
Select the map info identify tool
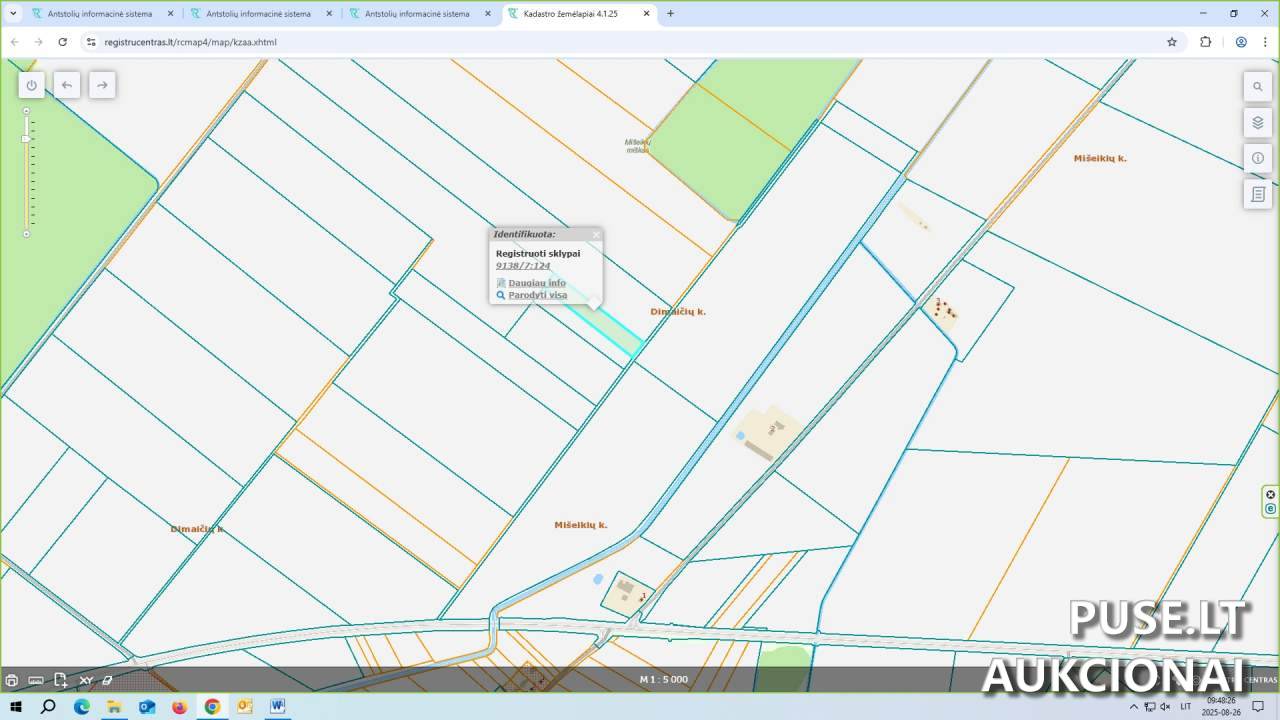[1258, 158]
